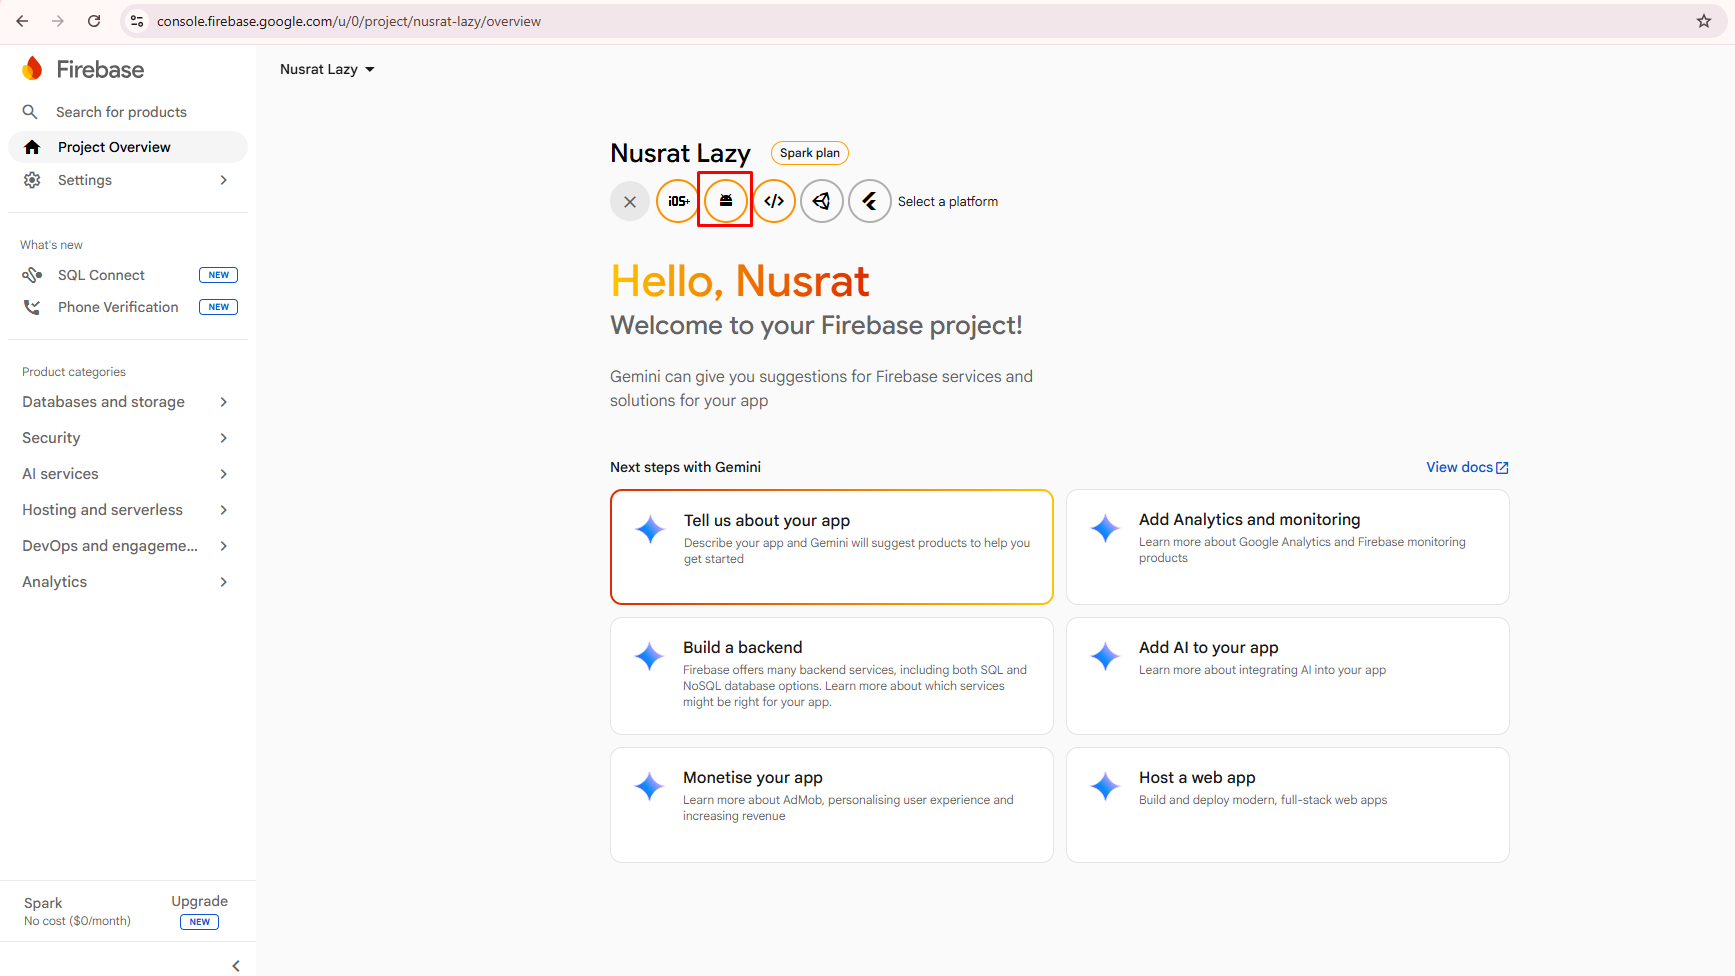1735x976 pixels.
Task: Collapse the sidebar navigation panel
Action: click(236, 965)
